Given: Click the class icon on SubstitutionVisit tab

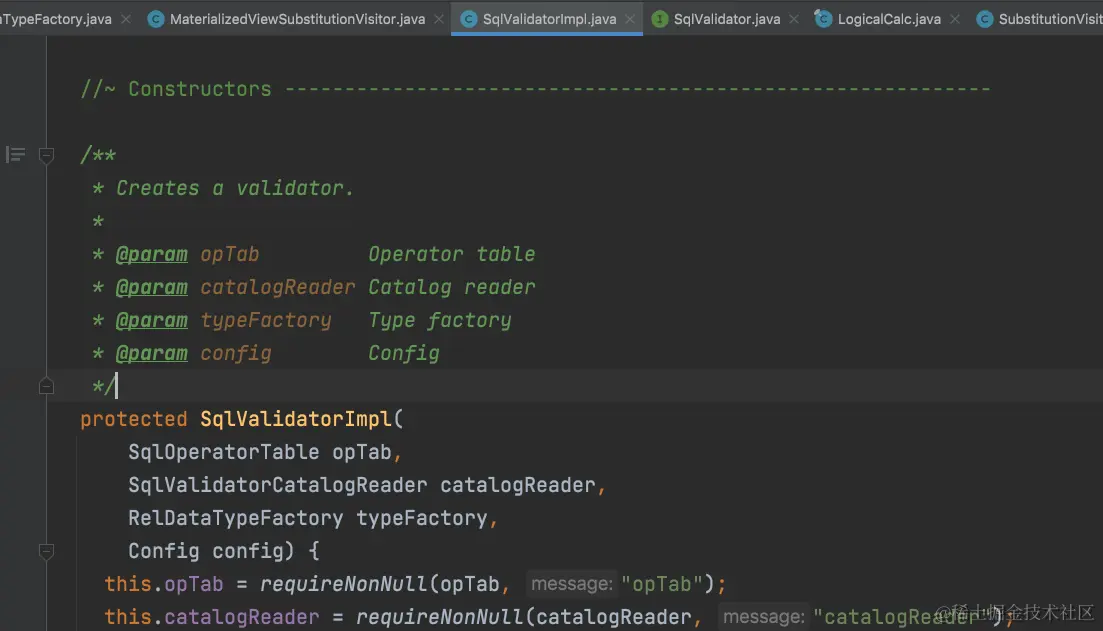Looking at the screenshot, I should pos(985,19).
